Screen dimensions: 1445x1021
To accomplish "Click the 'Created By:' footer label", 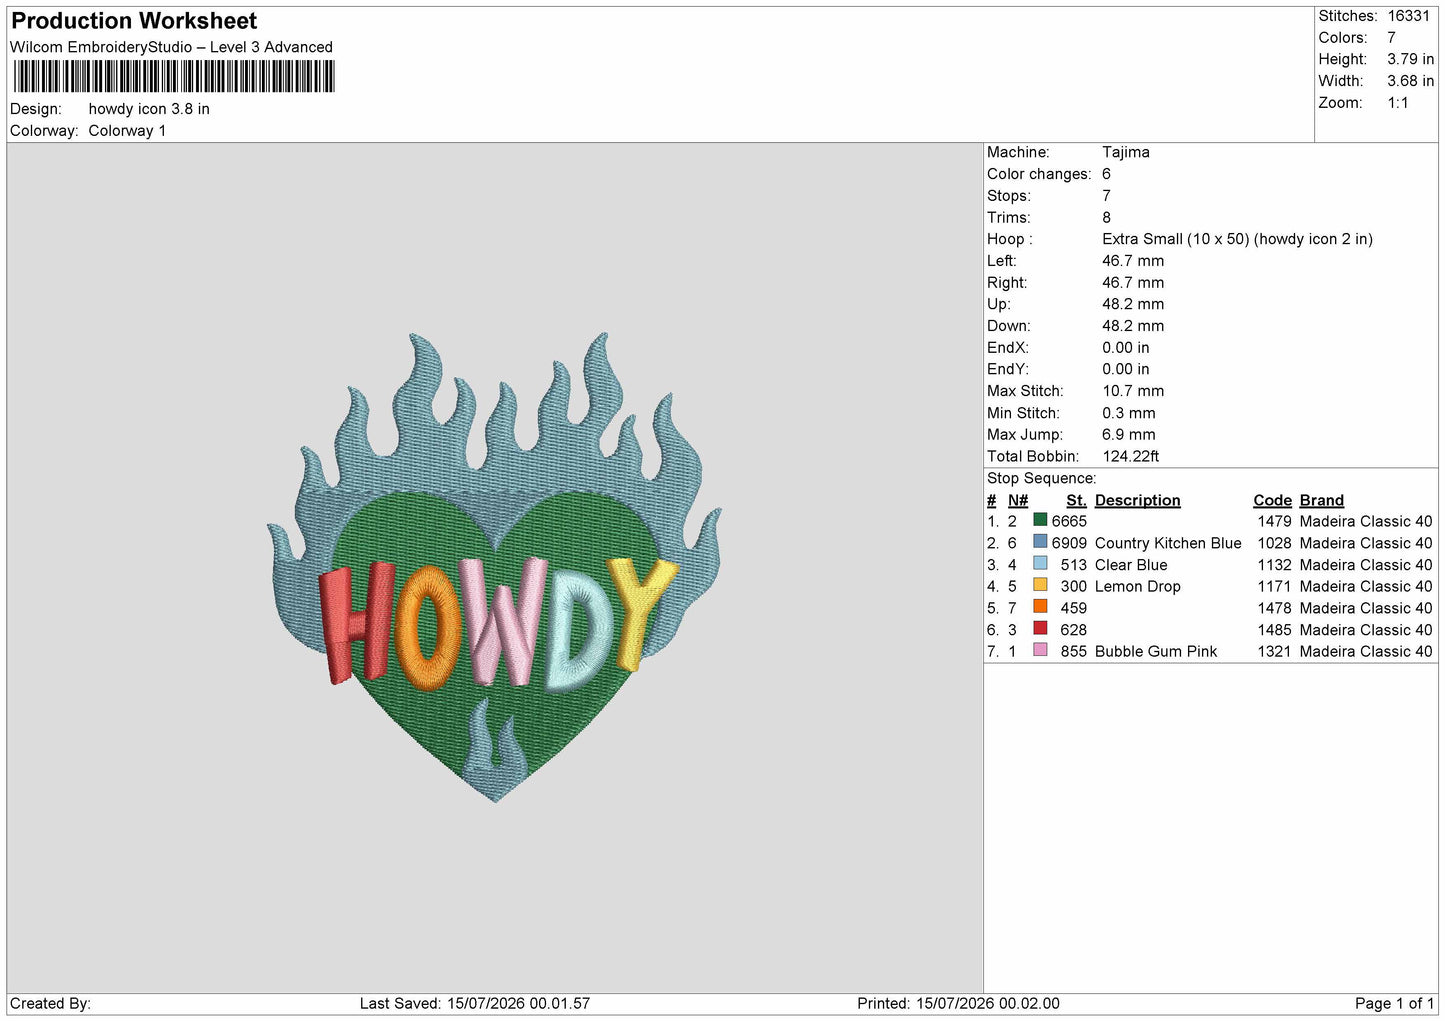I will pyautogui.click(x=50, y=1003).
